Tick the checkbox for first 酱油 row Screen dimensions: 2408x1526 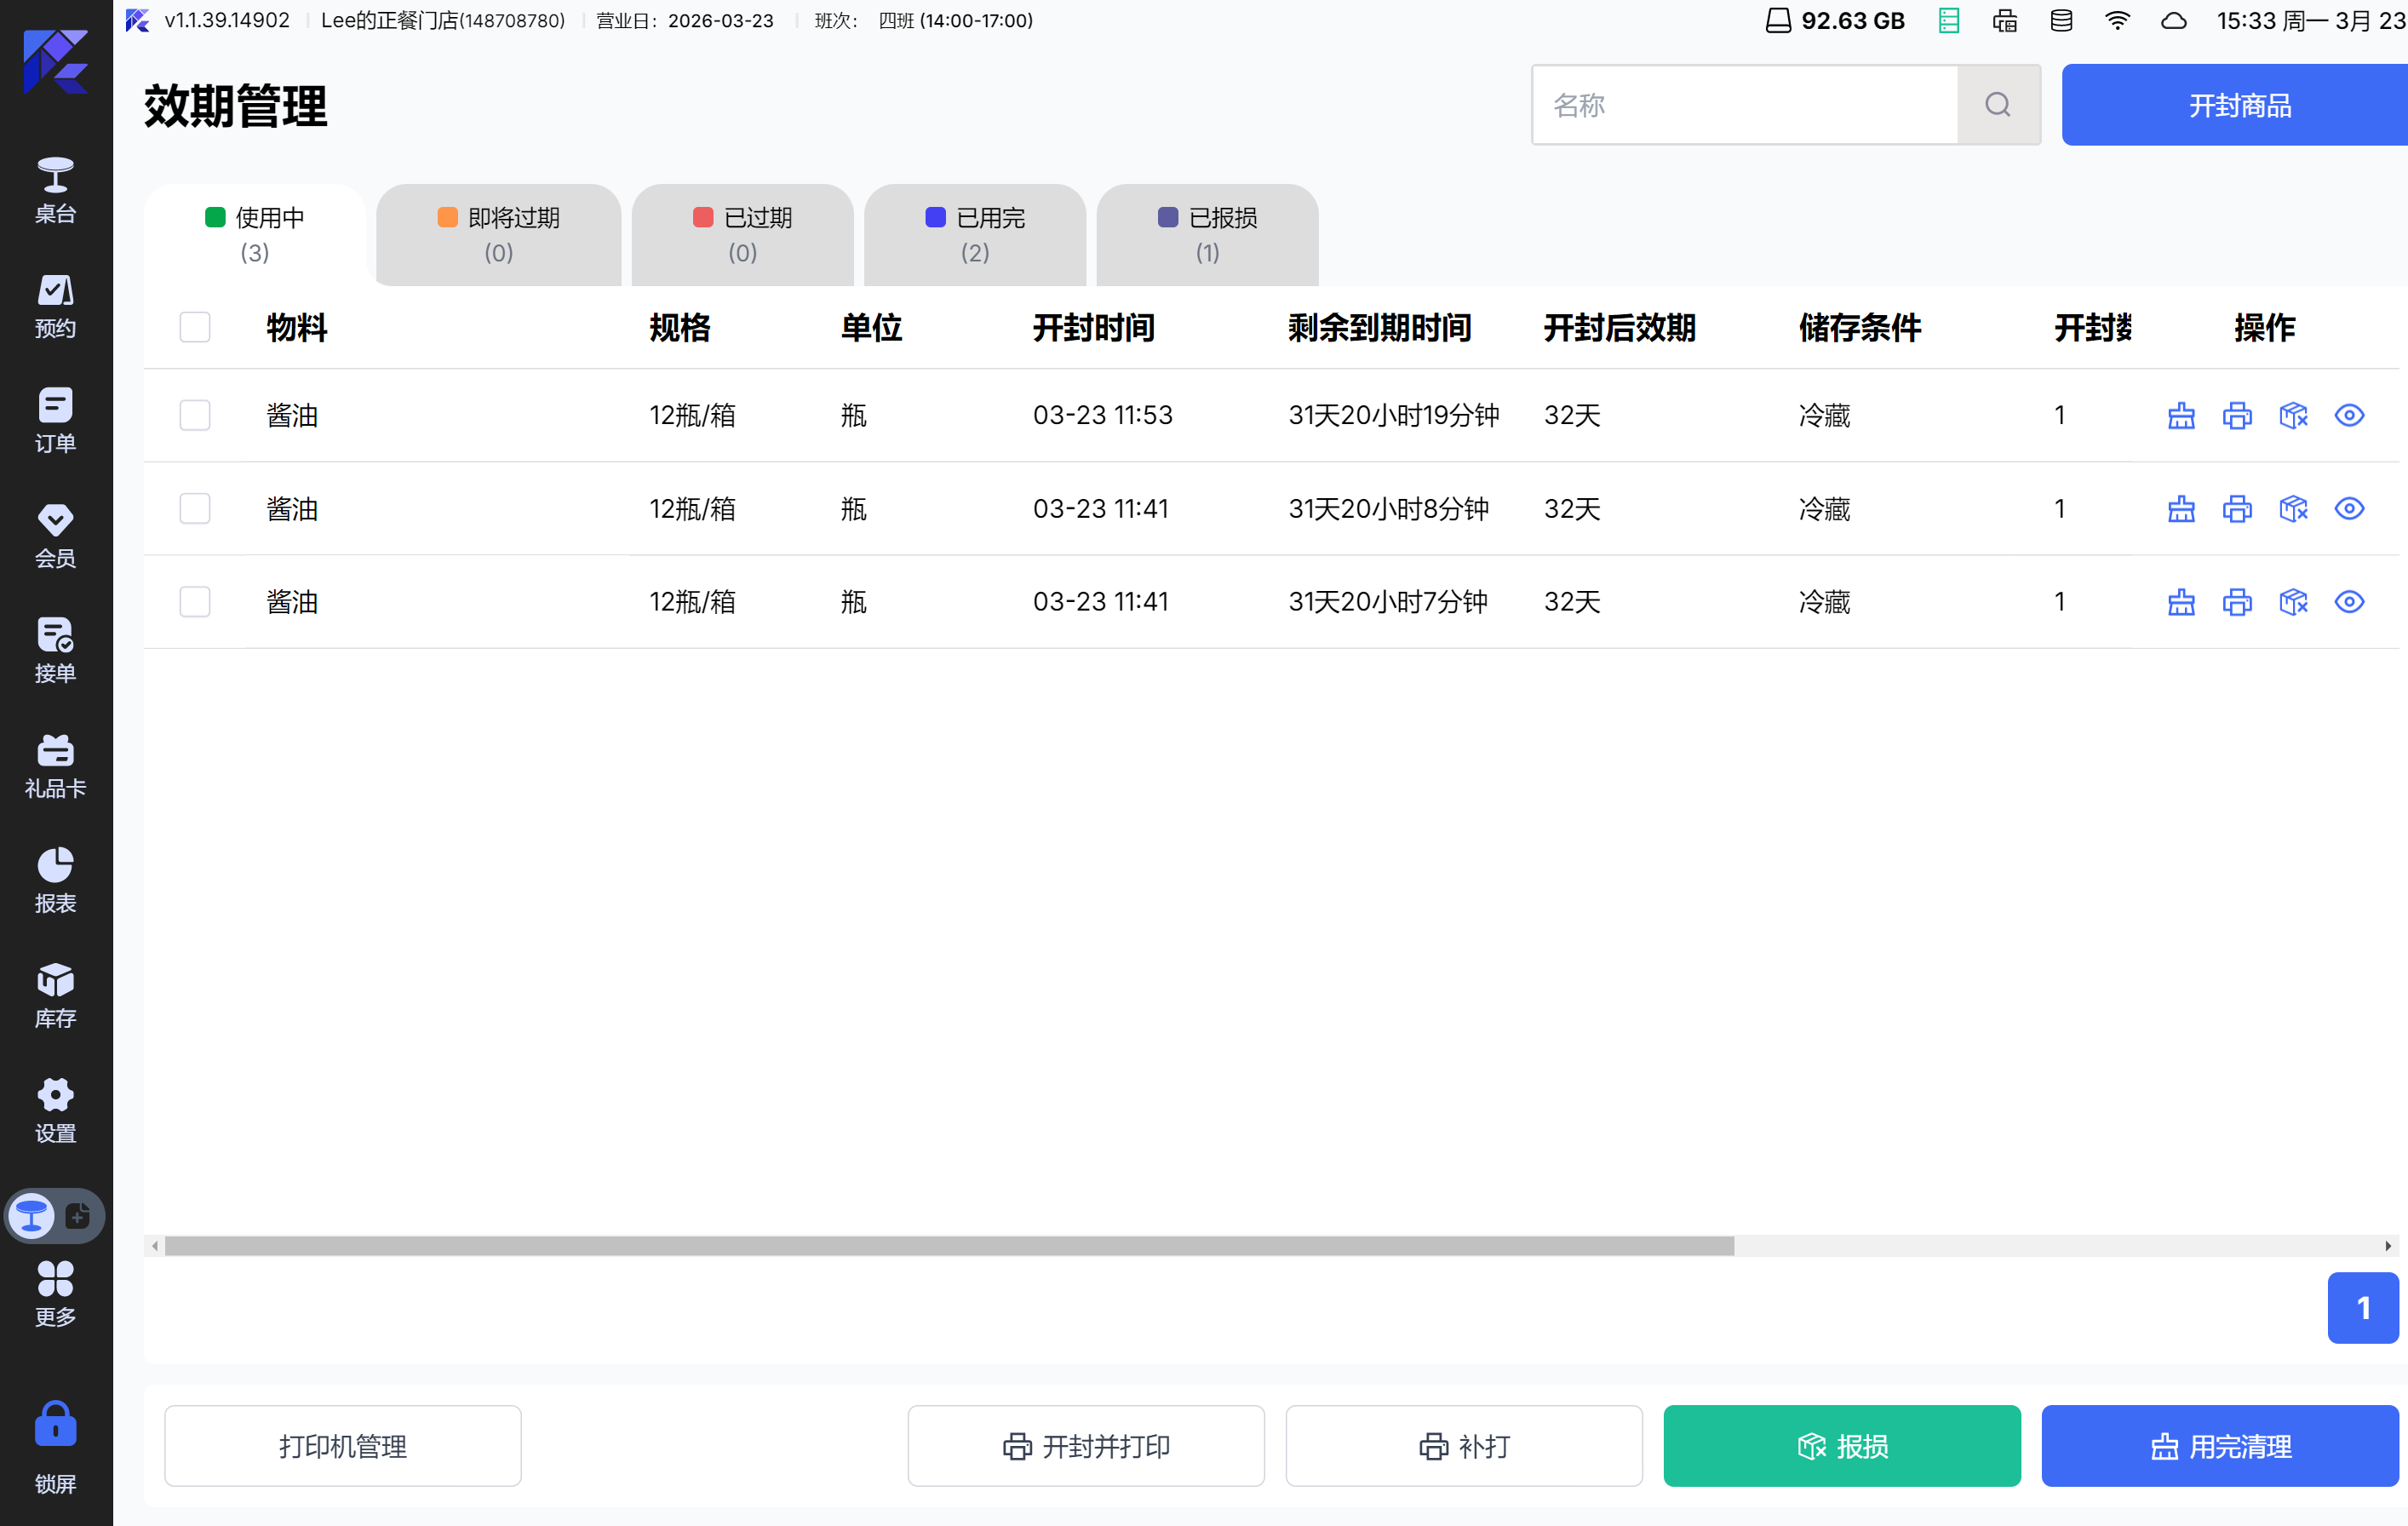pyautogui.click(x=195, y=415)
